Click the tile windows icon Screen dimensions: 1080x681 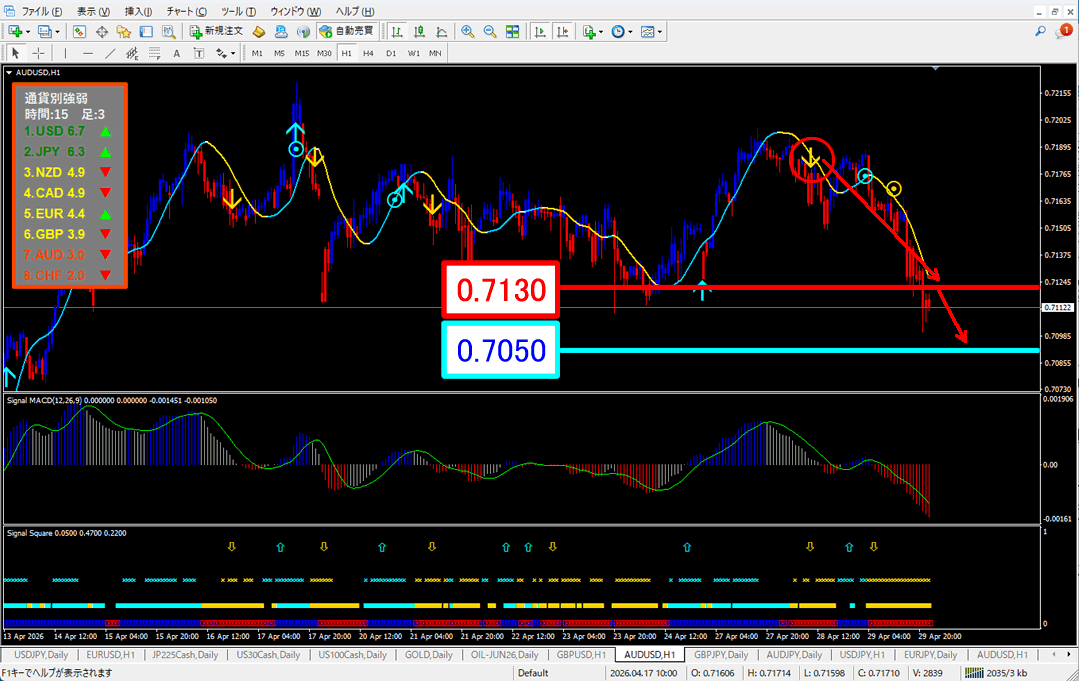[512, 31]
